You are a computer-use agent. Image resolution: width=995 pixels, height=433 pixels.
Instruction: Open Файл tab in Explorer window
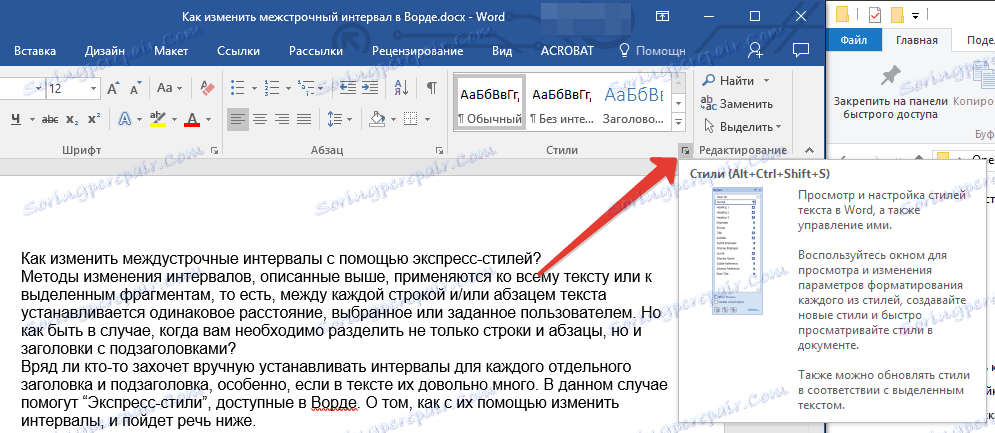pyautogui.click(x=853, y=41)
